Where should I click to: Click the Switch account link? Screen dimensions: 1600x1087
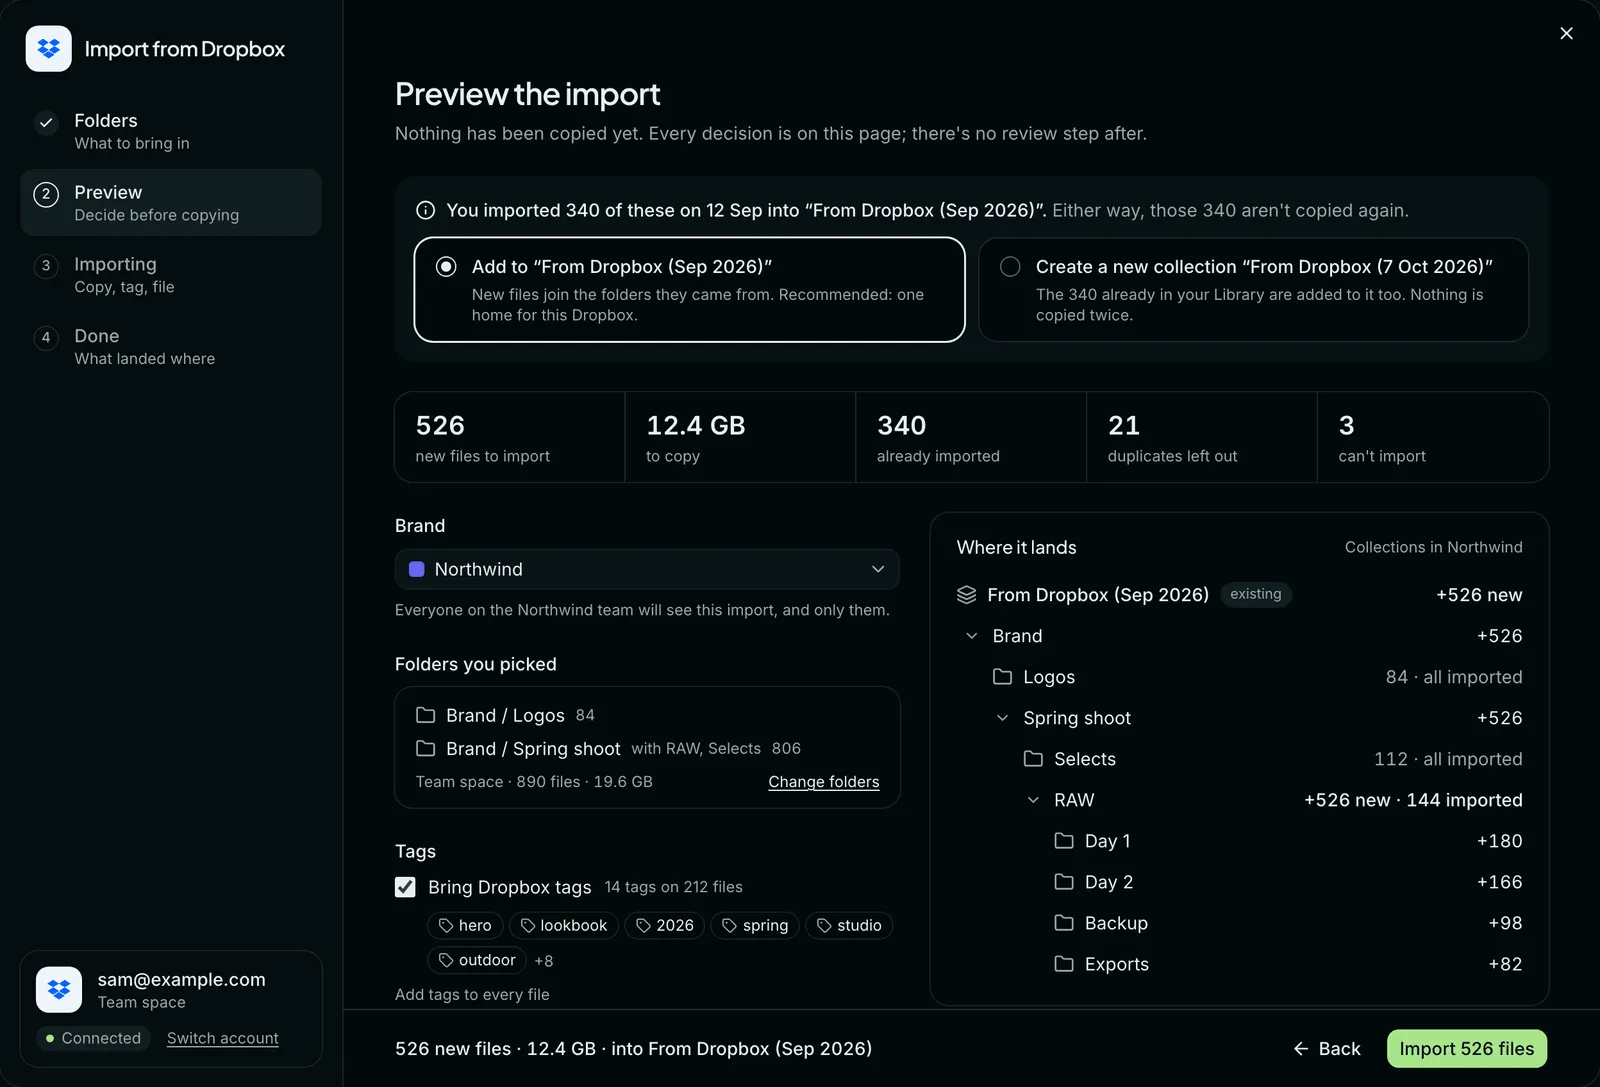[223, 1038]
